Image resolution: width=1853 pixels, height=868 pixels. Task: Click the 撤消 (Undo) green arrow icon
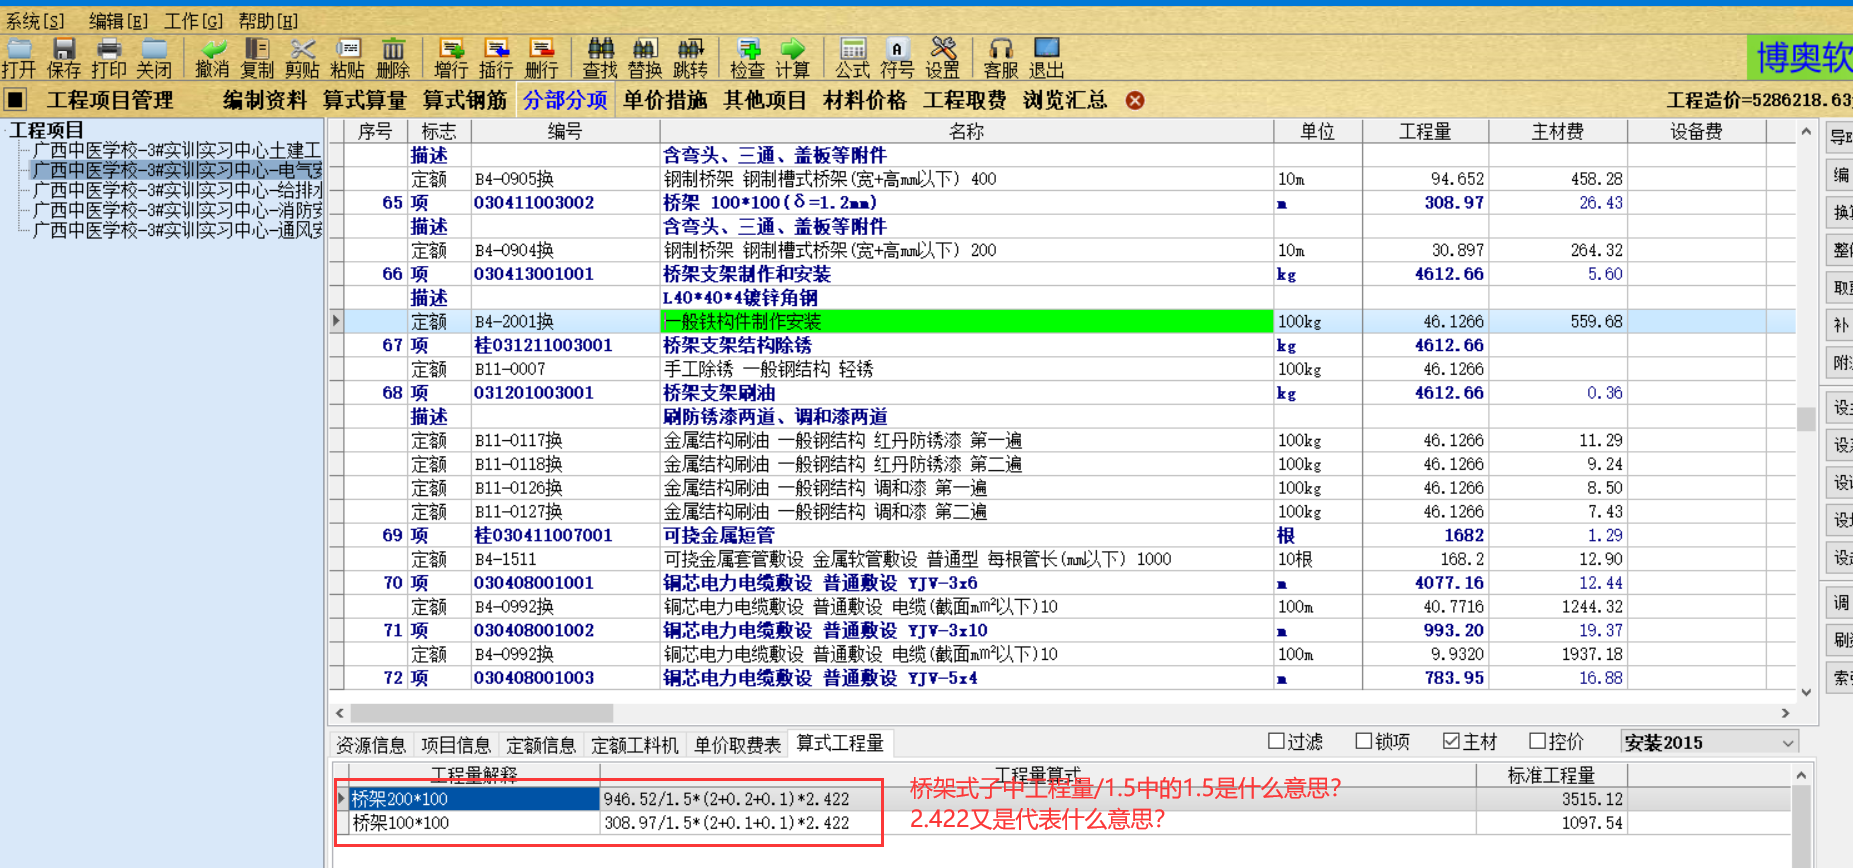pyautogui.click(x=212, y=58)
